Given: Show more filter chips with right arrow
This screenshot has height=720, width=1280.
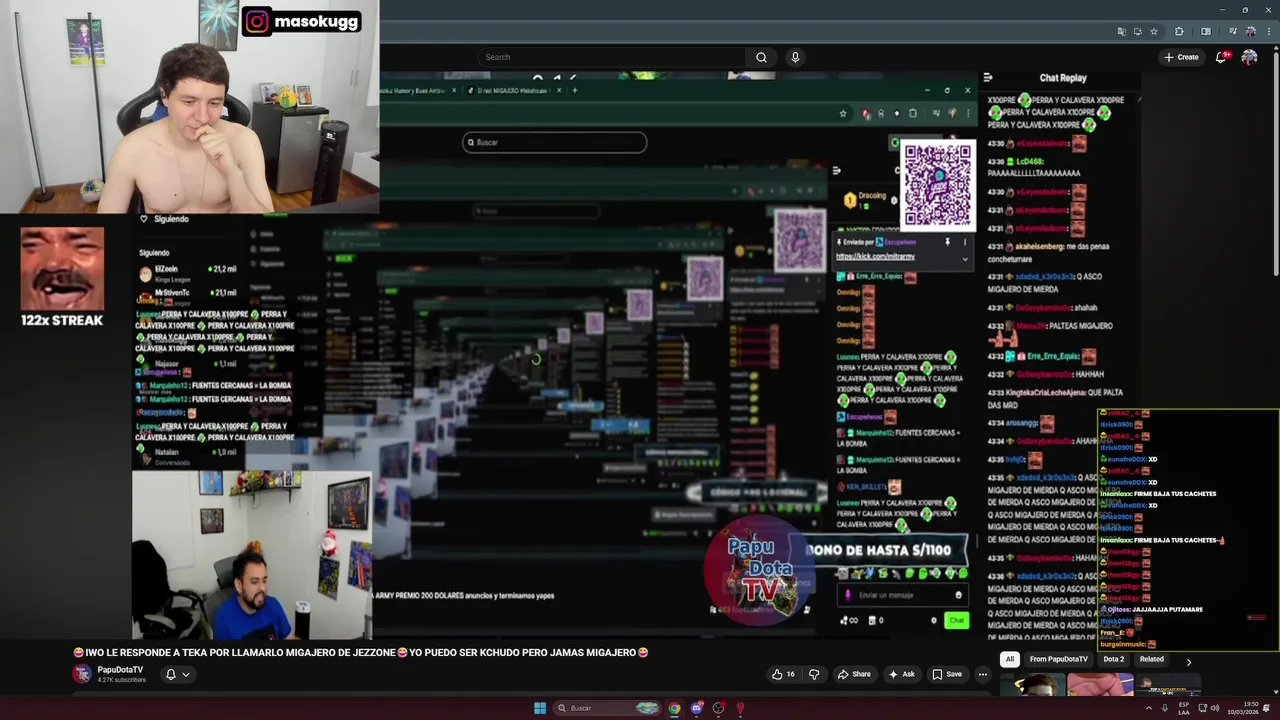Looking at the screenshot, I should click(1188, 661).
